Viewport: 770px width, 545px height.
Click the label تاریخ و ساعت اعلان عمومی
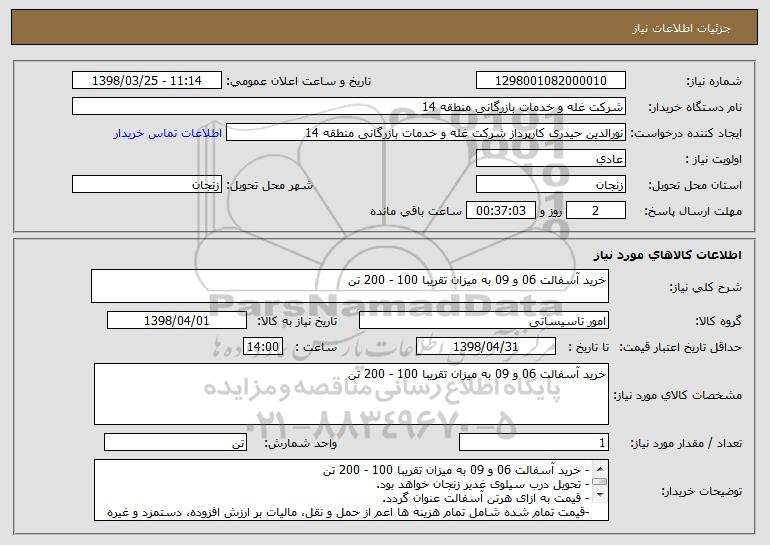299,82
